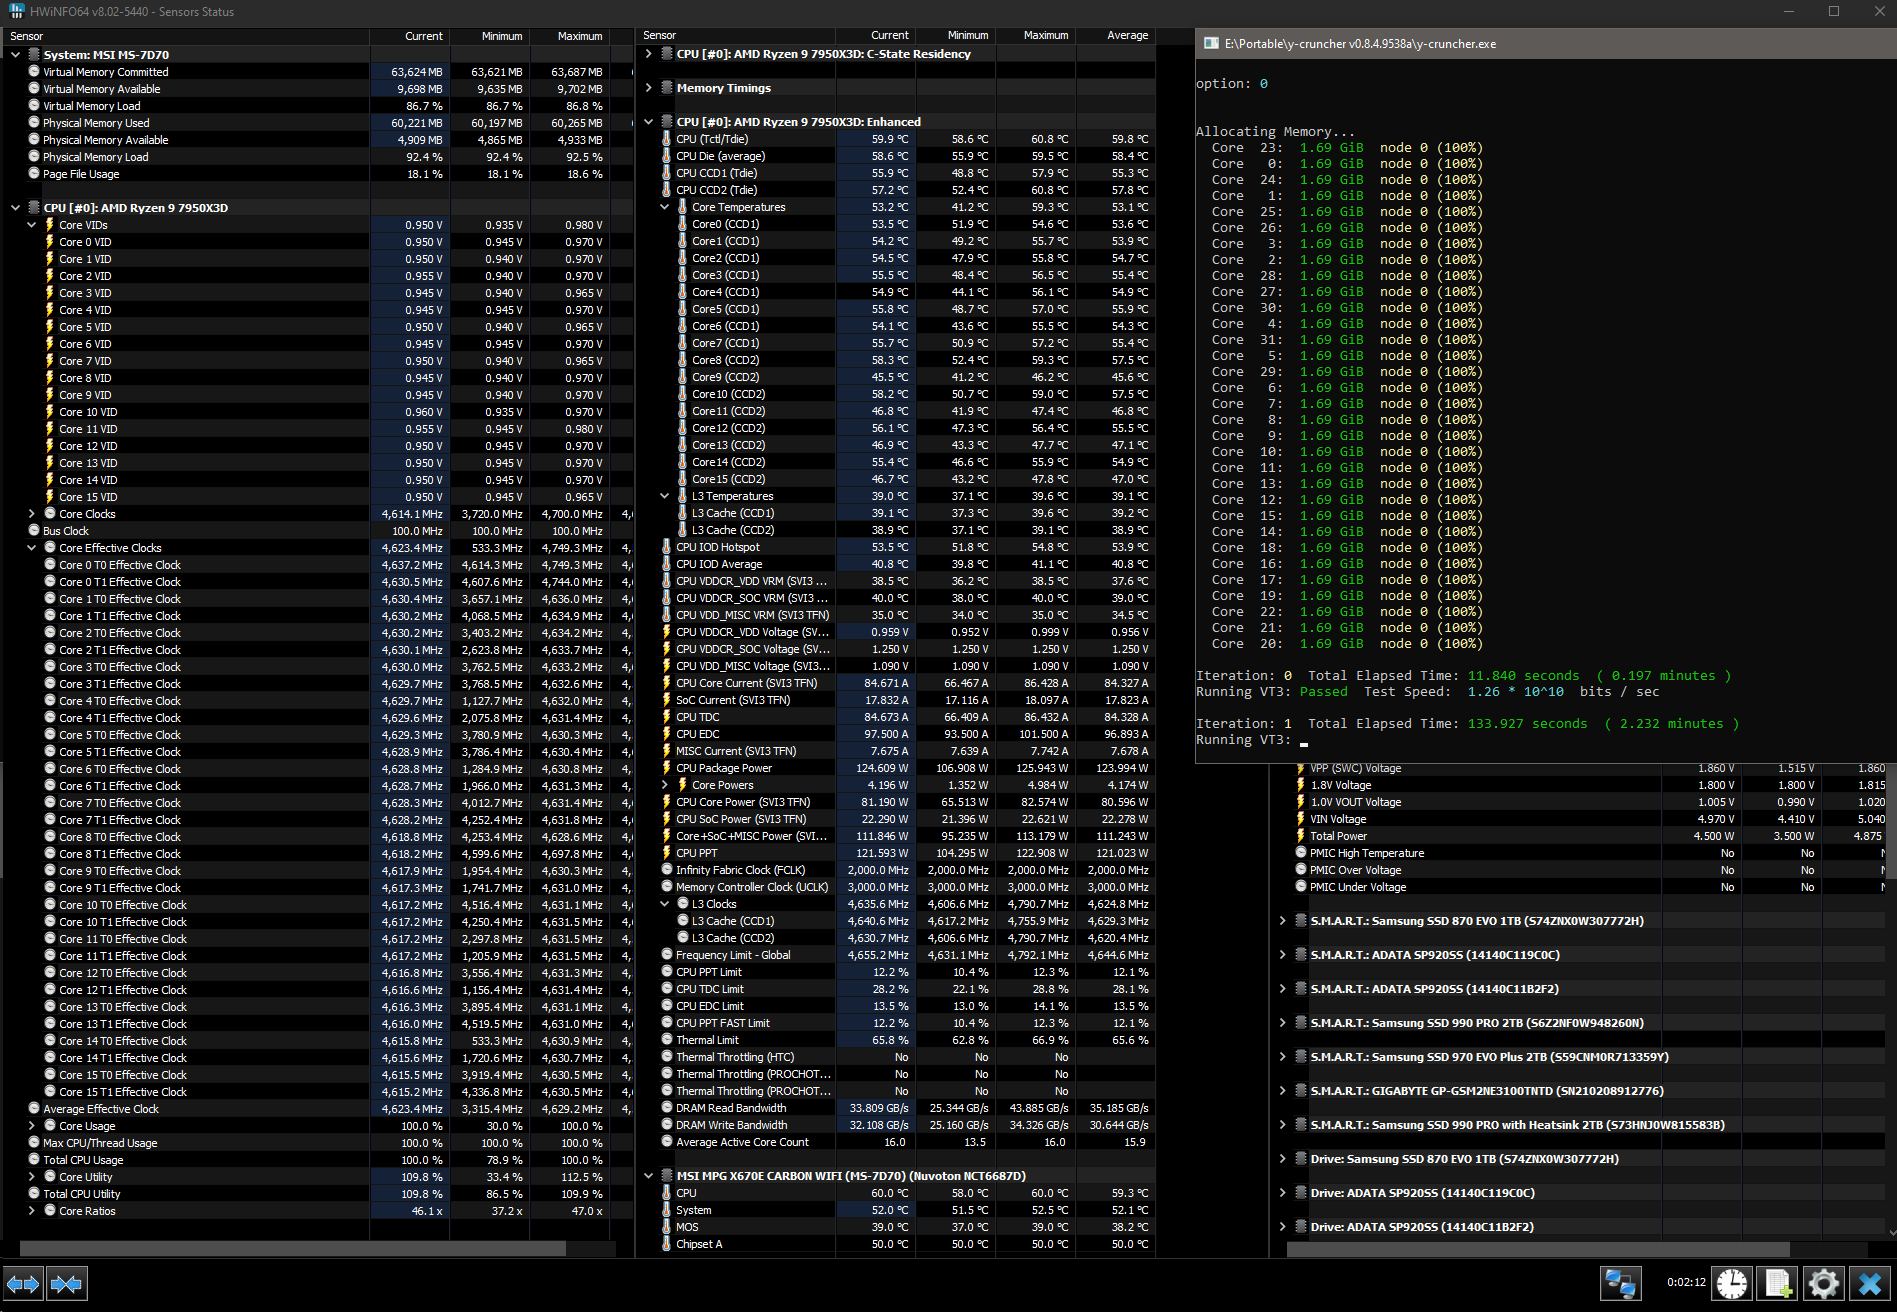Click the Sensor column header in left panel
Image resolution: width=1897 pixels, height=1312 pixels.
[x=186, y=36]
